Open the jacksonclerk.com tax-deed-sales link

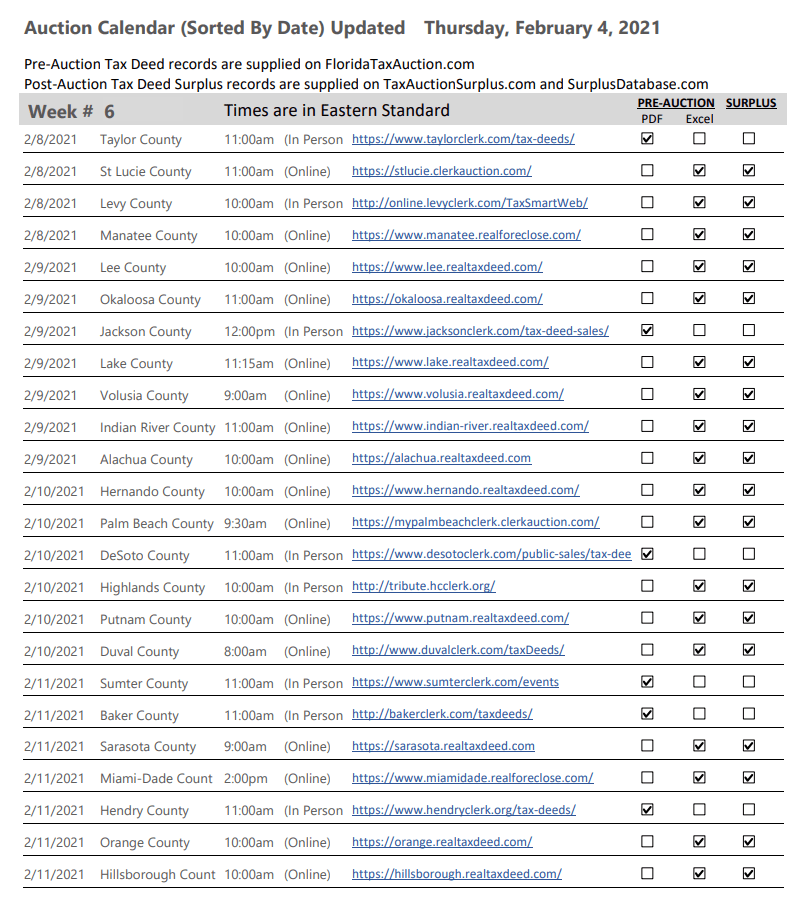tap(480, 331)
